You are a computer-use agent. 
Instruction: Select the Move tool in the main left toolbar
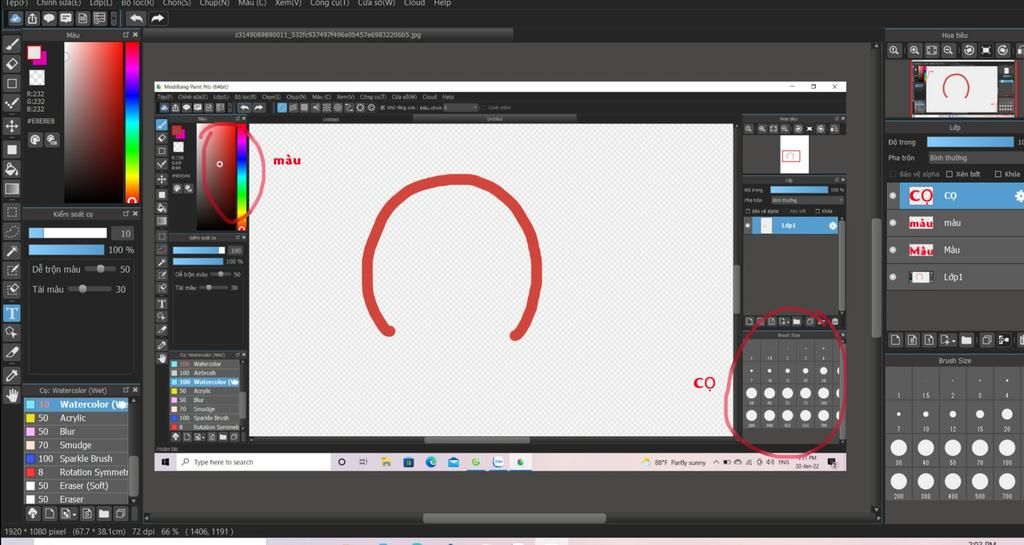[x=12, y=125]
